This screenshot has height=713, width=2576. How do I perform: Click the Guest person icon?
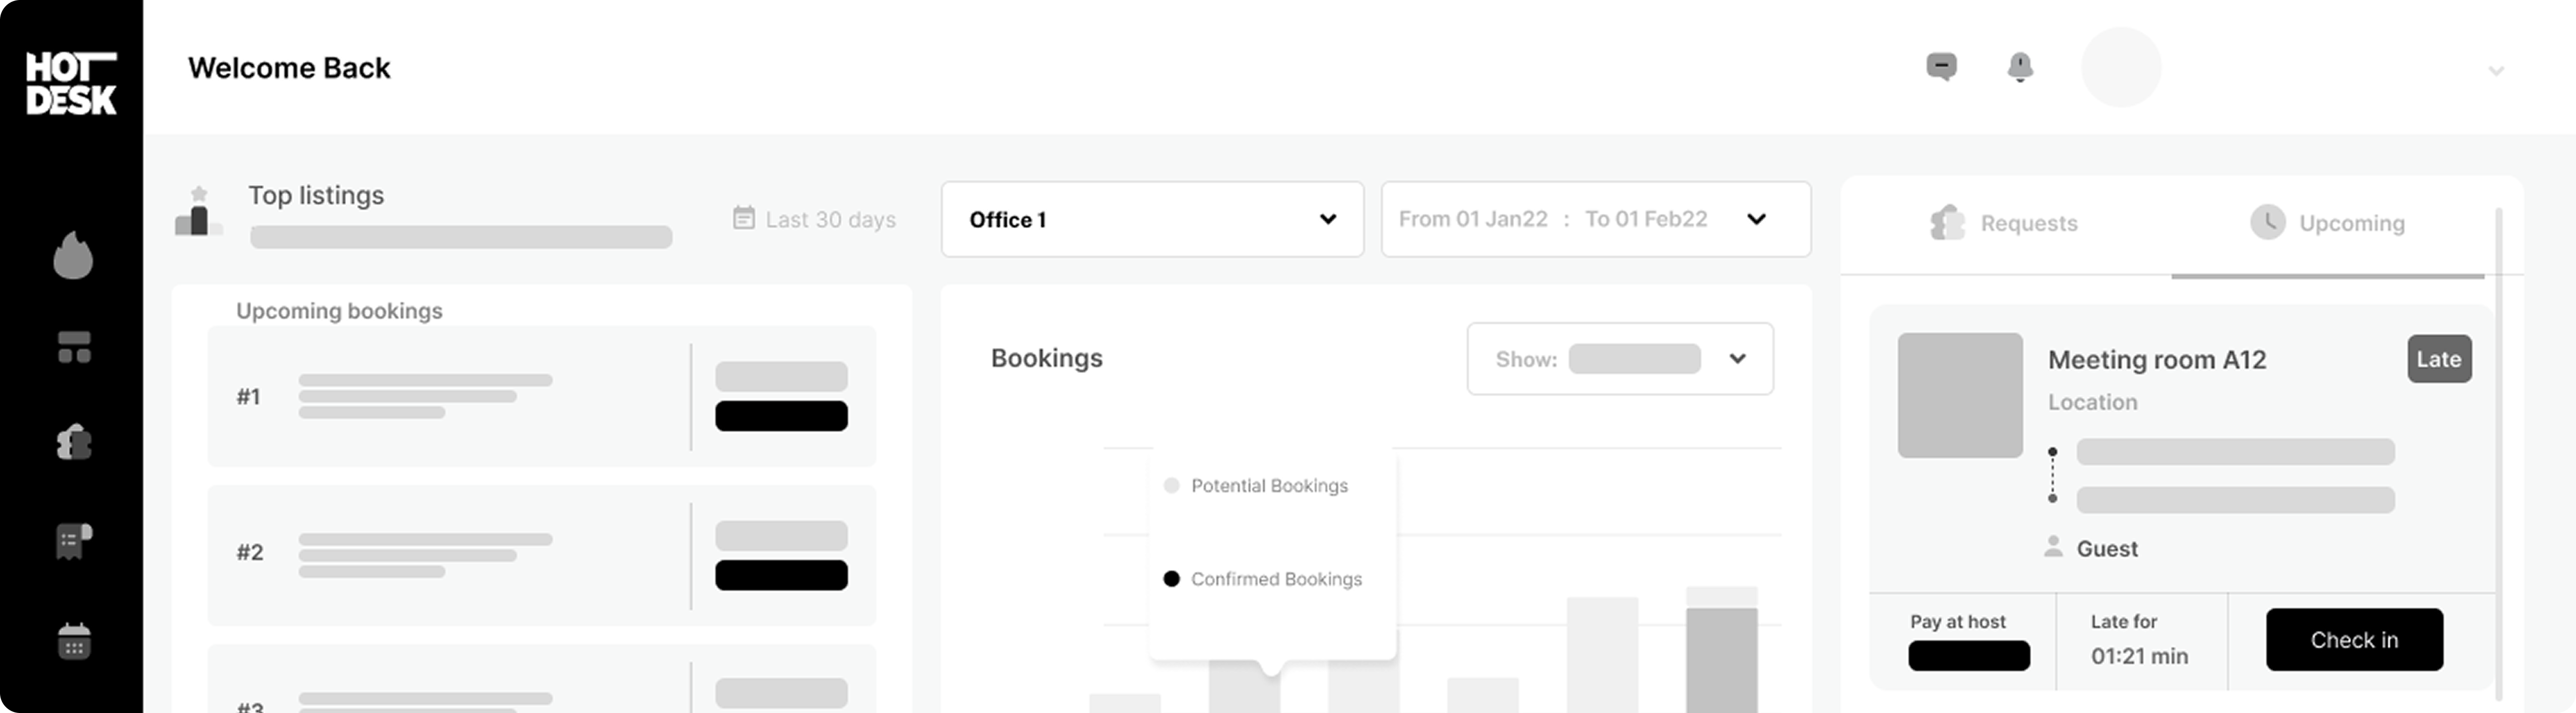pyautogui.click(x=2053, y=547)
